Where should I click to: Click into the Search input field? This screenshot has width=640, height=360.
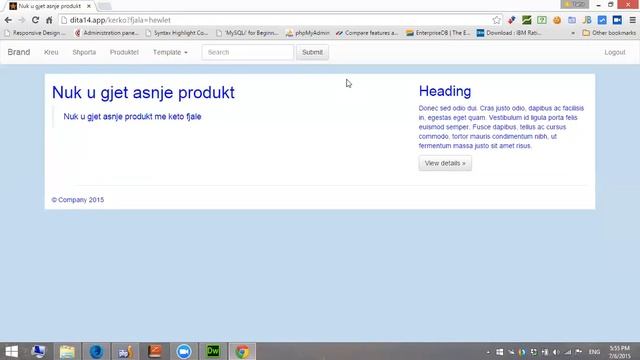click(248, 52)
